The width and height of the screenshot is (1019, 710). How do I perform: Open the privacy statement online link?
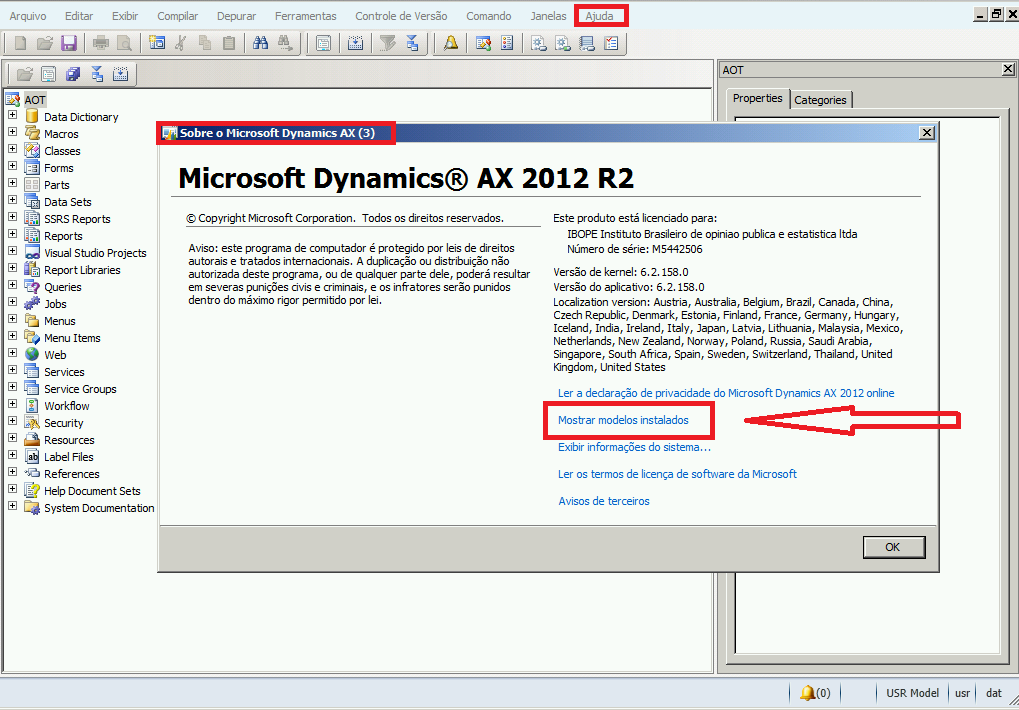point(726,393)
